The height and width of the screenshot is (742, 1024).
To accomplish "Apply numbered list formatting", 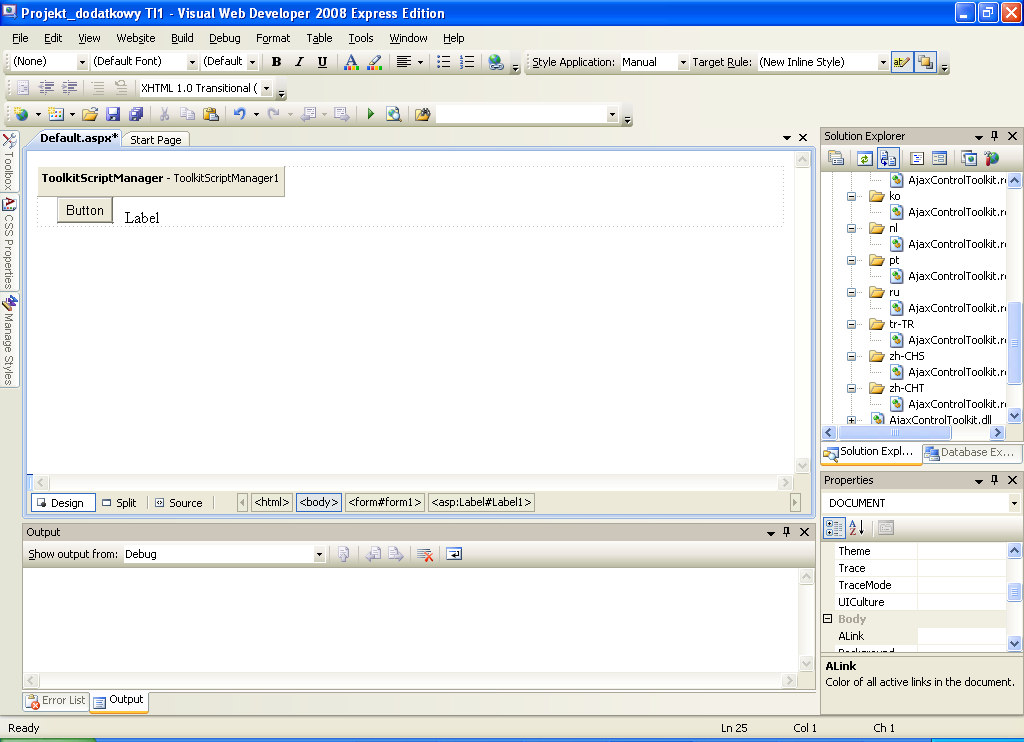I will 467,62.
